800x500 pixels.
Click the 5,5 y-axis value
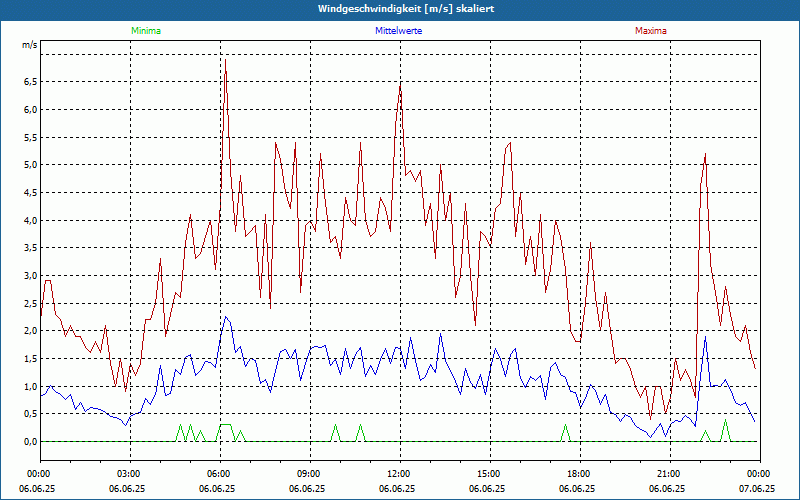coord(31,137)
